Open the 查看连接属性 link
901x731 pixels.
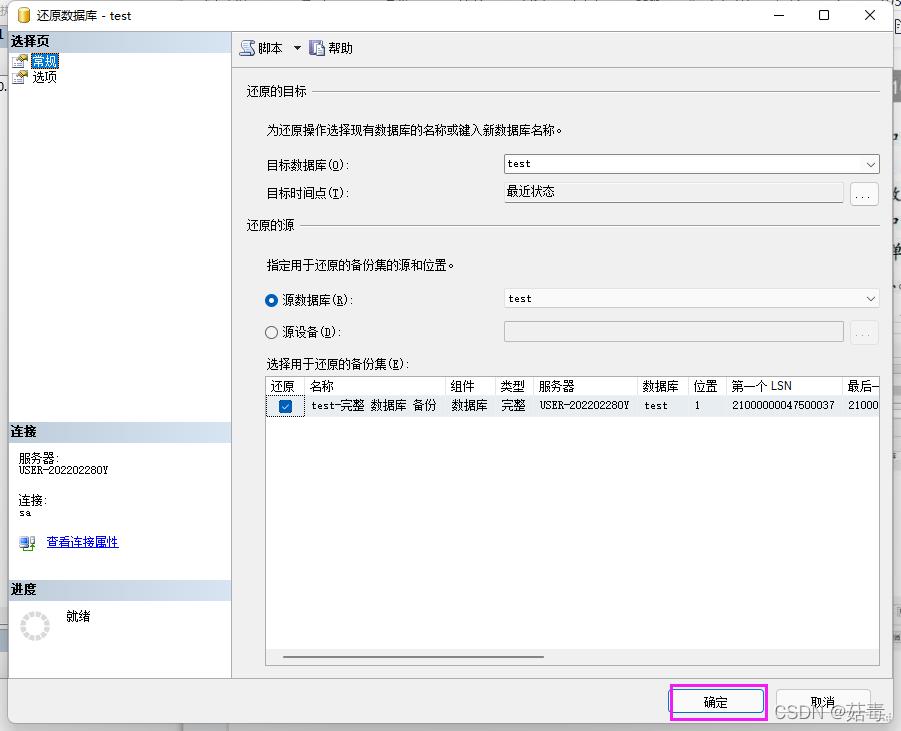click(82, 542)
